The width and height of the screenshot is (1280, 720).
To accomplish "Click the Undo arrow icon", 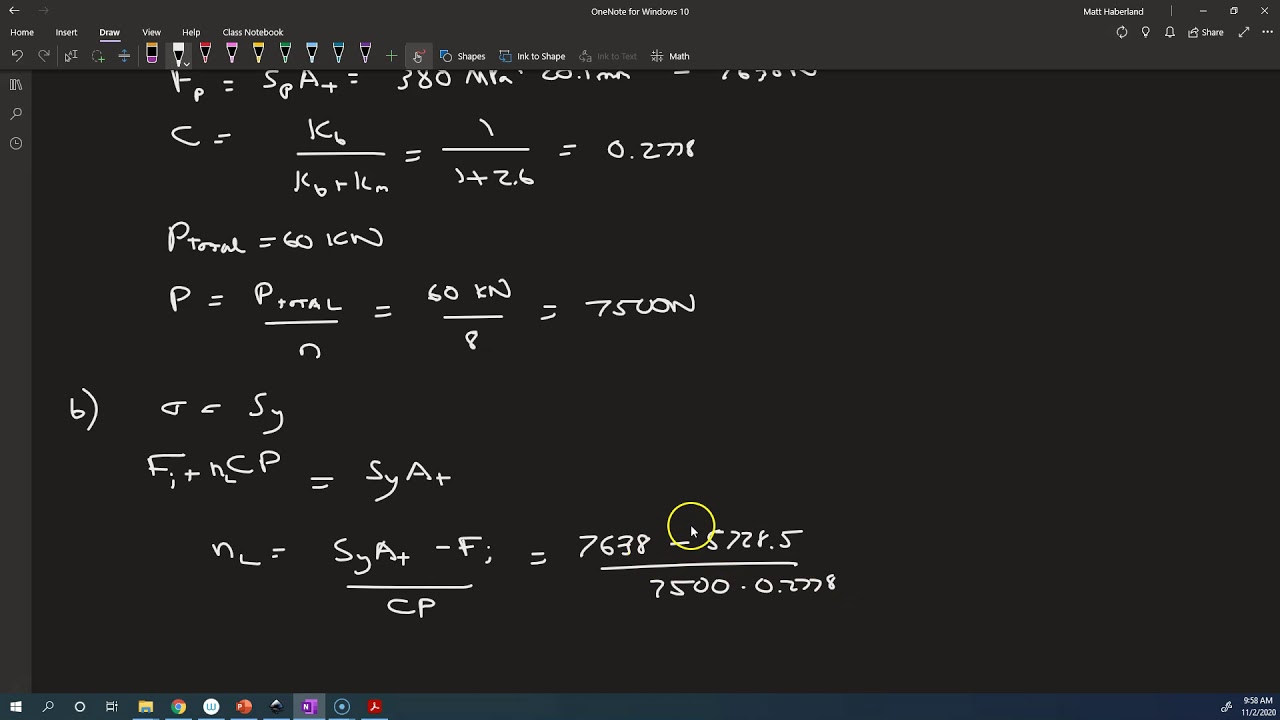I will [x=17, y=56].
